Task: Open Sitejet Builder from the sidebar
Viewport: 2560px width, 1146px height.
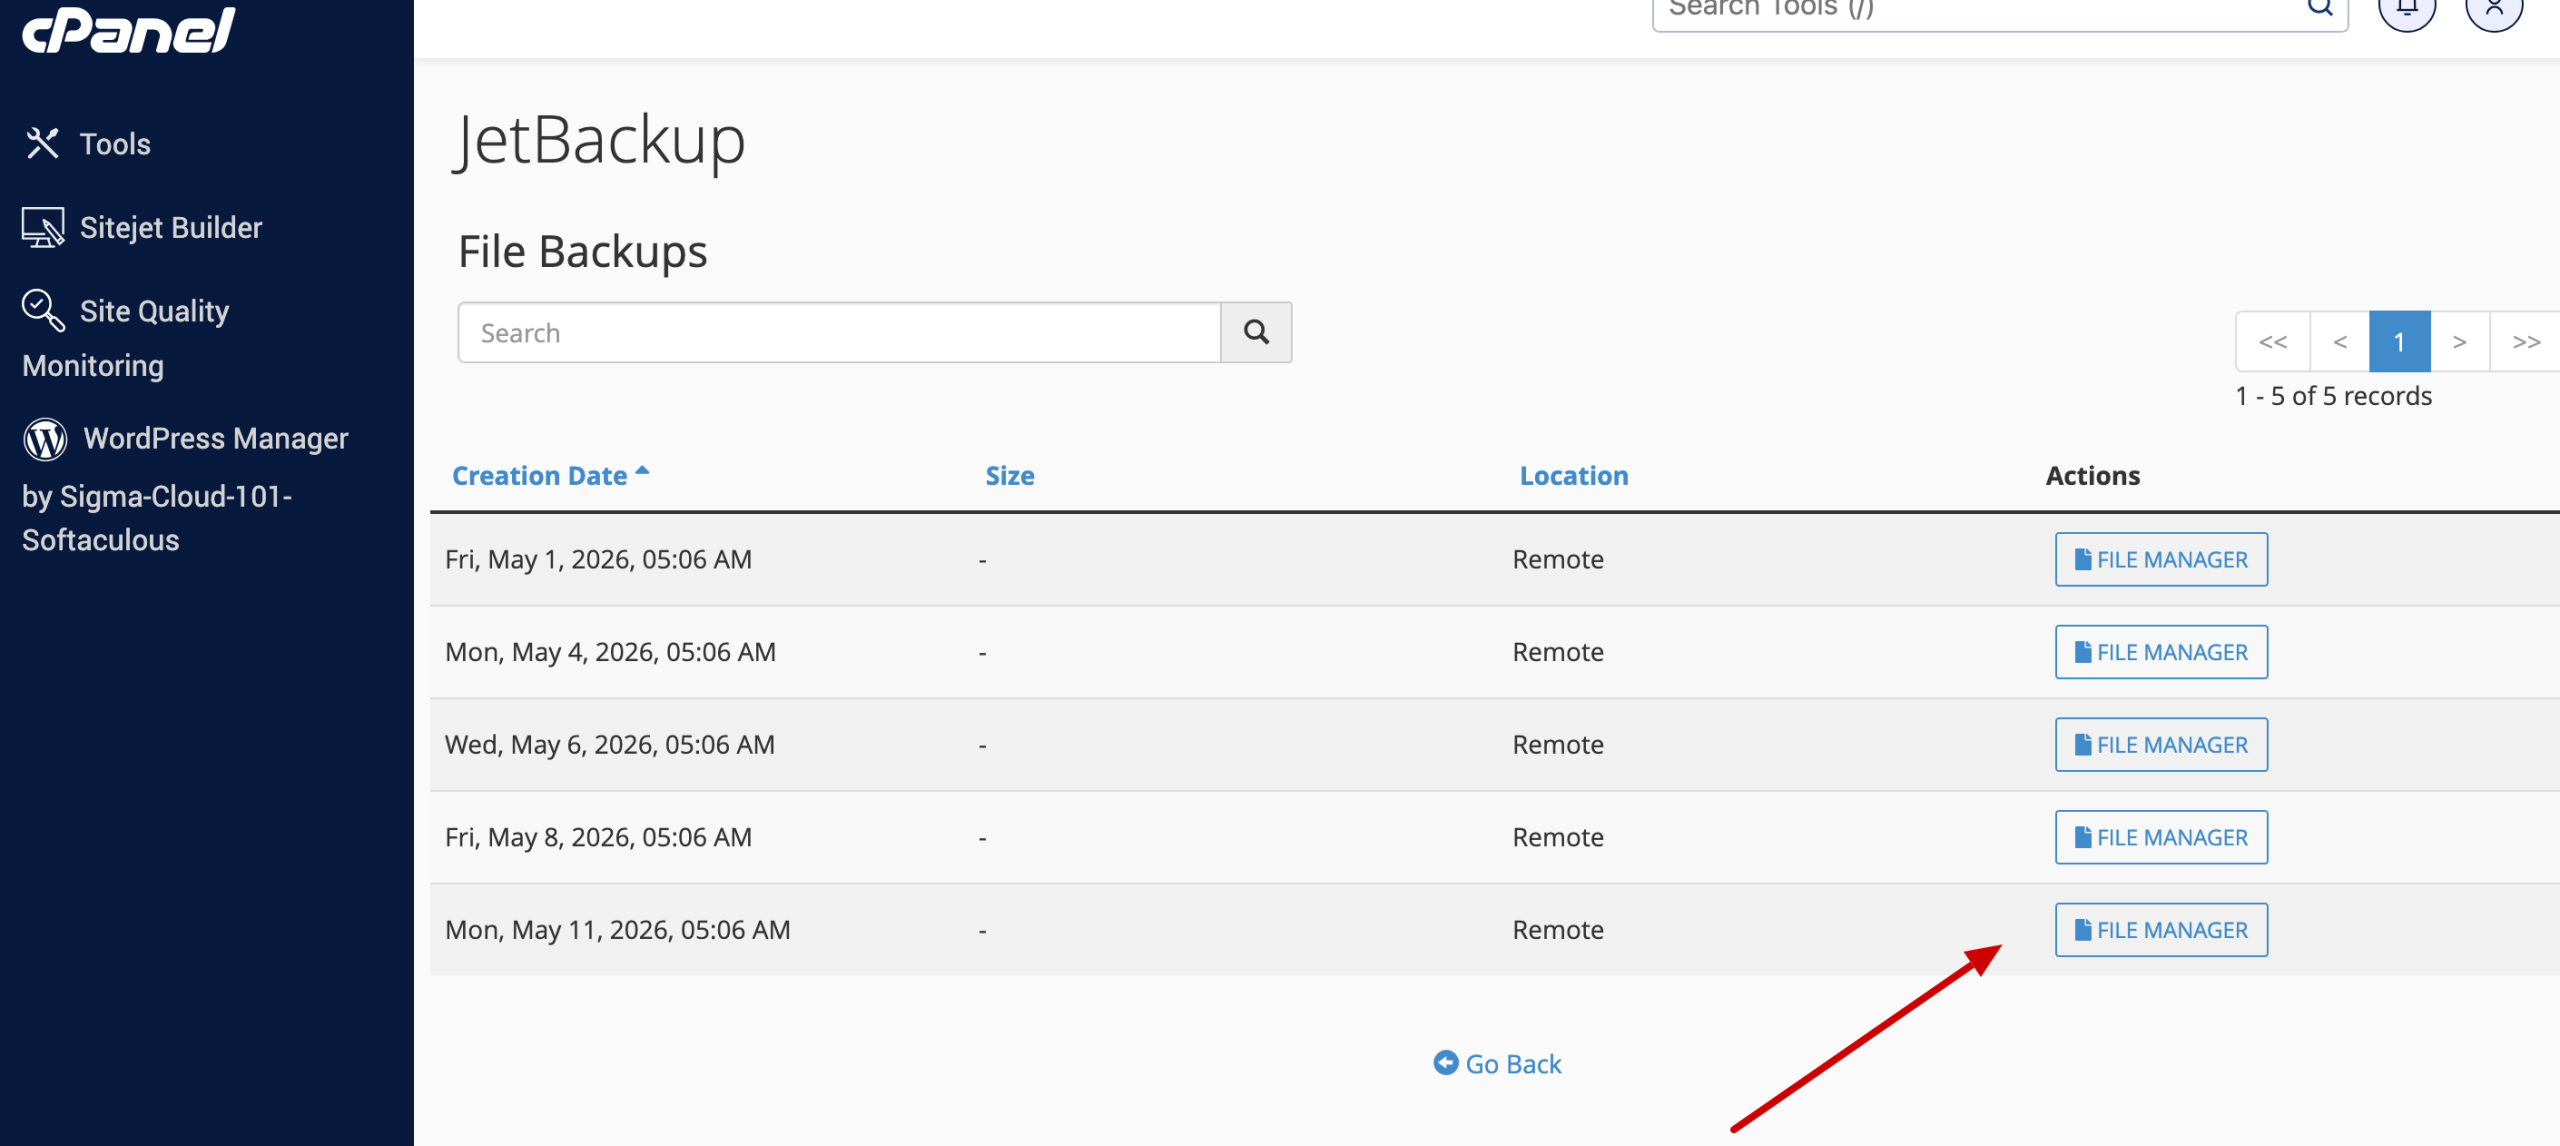Action: click(x=142, y=228)
